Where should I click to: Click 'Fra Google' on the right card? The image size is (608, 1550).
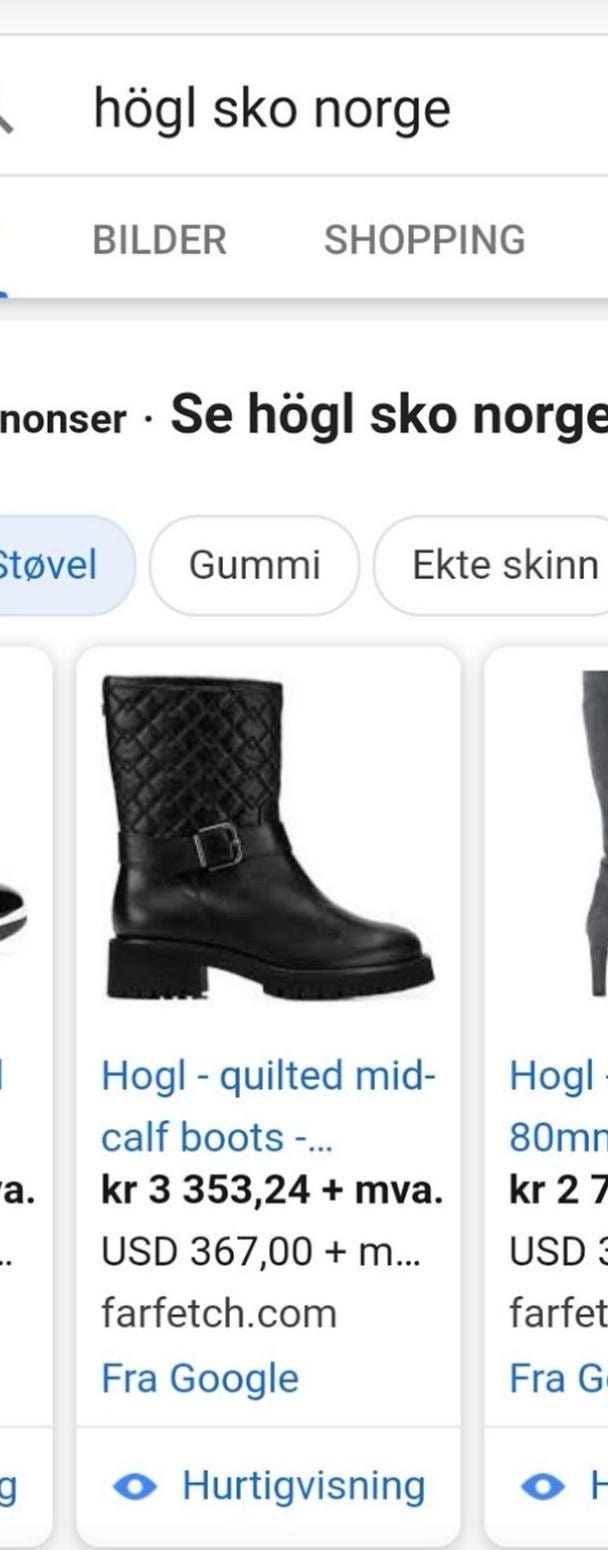[558, 1379]
